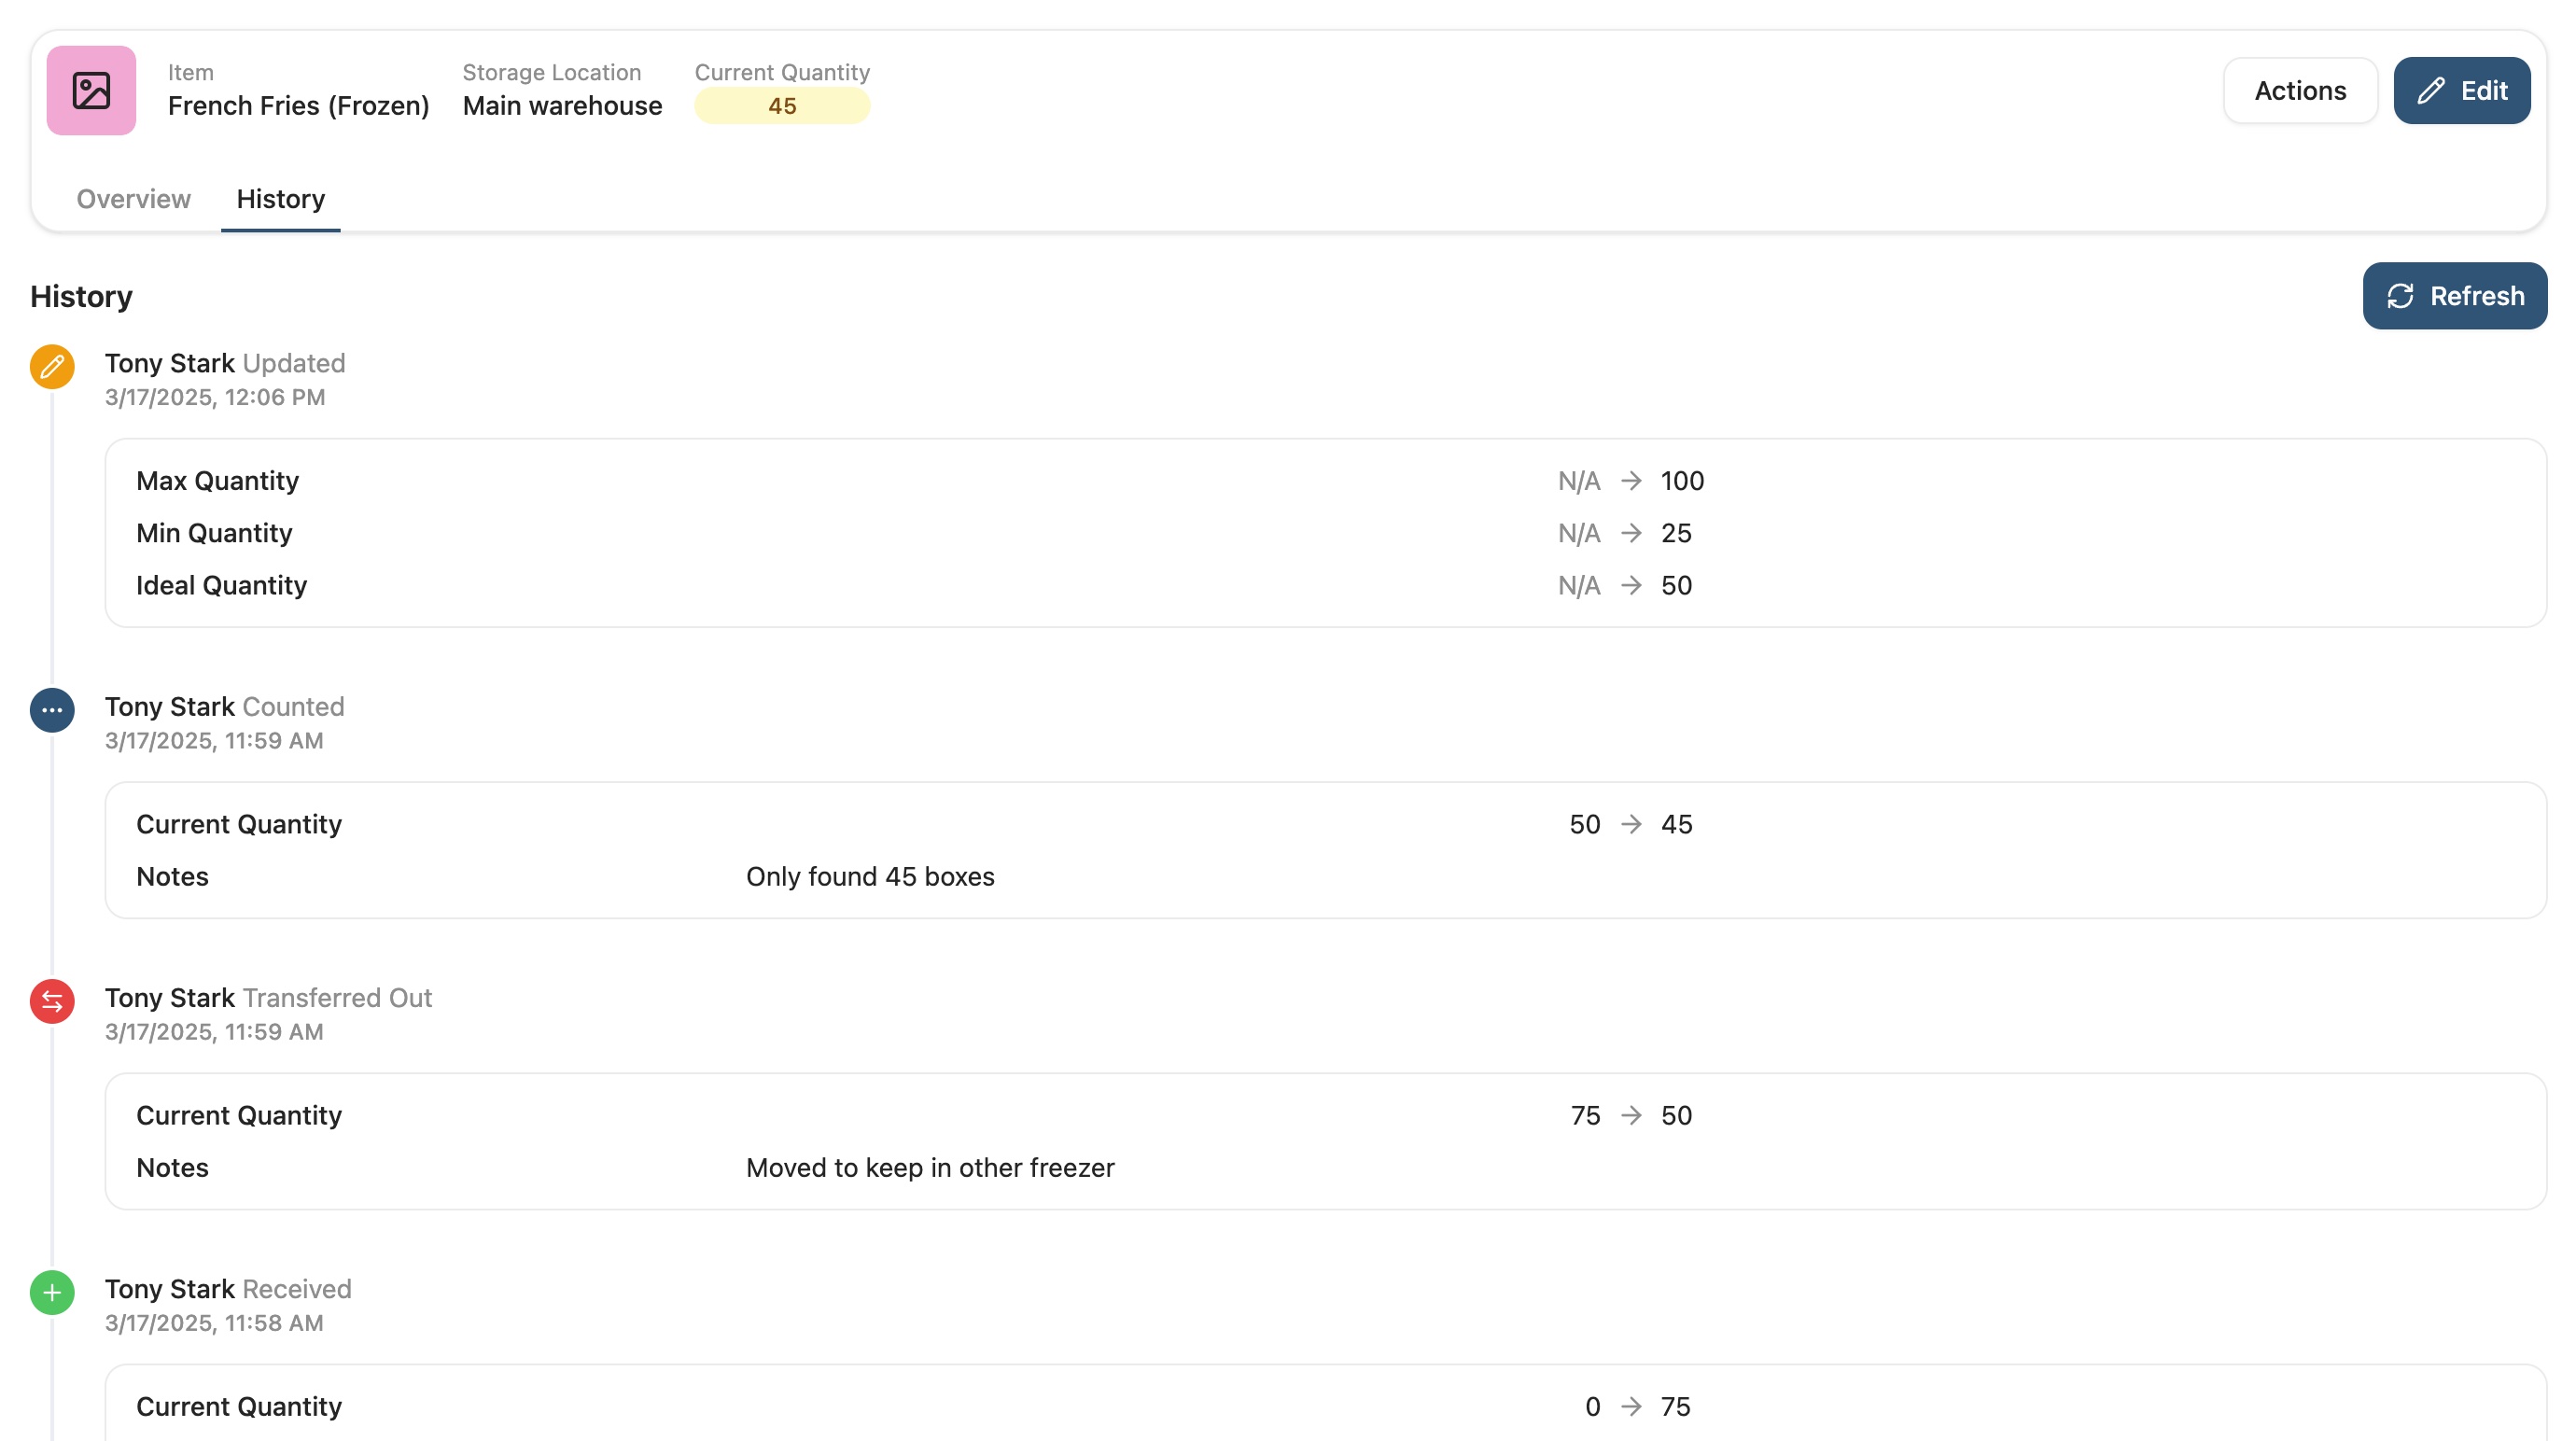The width and height of the screenshot is (2576, 1441).
Task: Click the 'Only found 45 boxes' note
Action: (869, 877)
